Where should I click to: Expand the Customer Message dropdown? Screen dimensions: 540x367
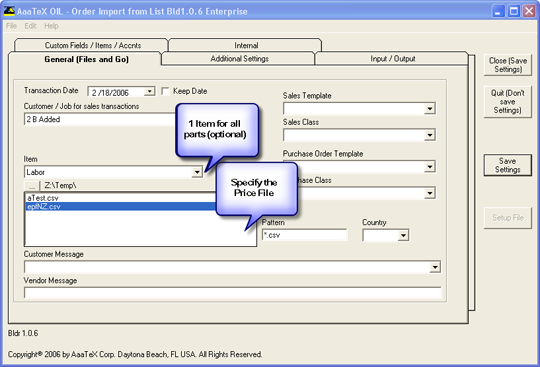point(435,267)
